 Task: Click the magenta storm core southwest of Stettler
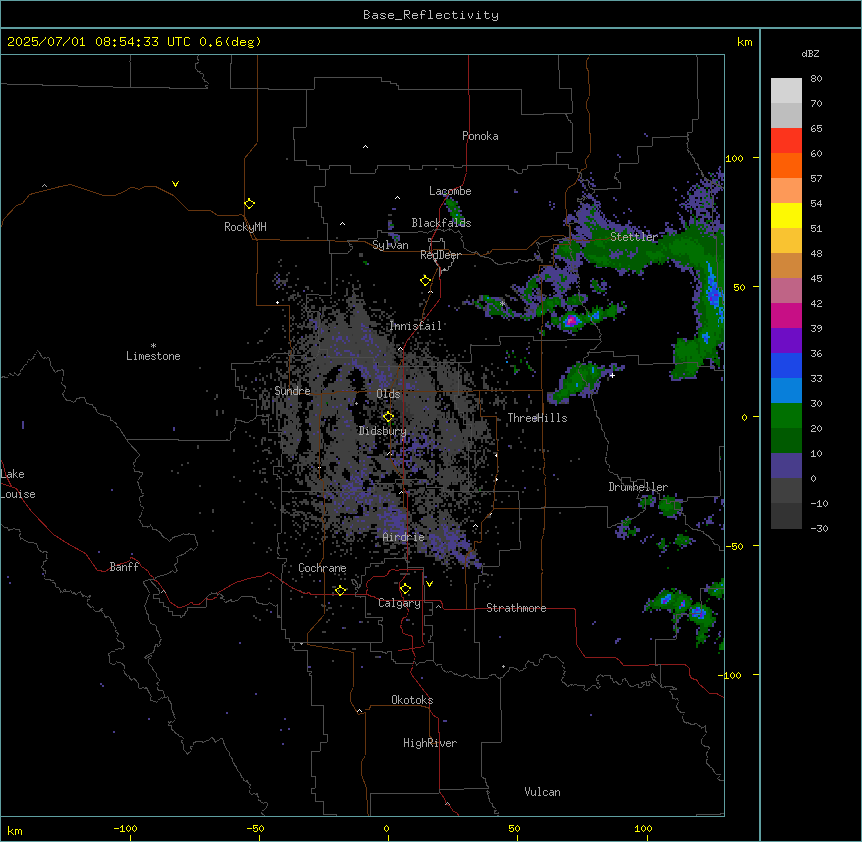tap(571, 320)
